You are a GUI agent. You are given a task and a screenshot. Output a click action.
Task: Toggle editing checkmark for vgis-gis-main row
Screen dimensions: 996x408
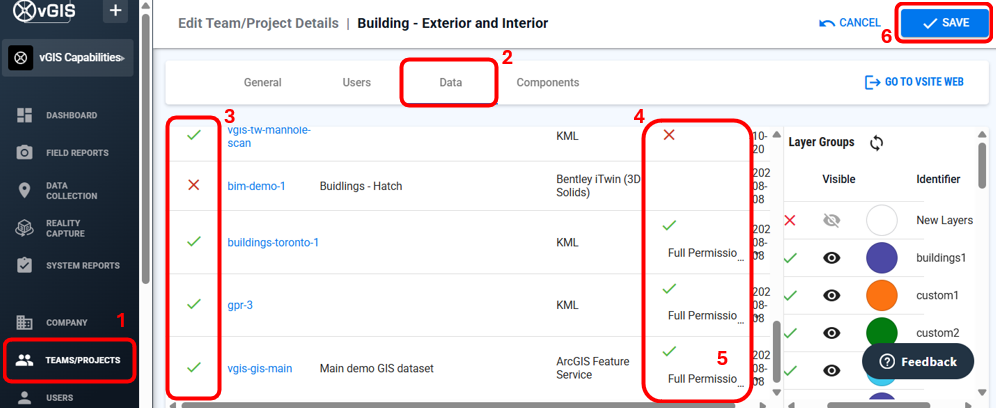[669, 350]
